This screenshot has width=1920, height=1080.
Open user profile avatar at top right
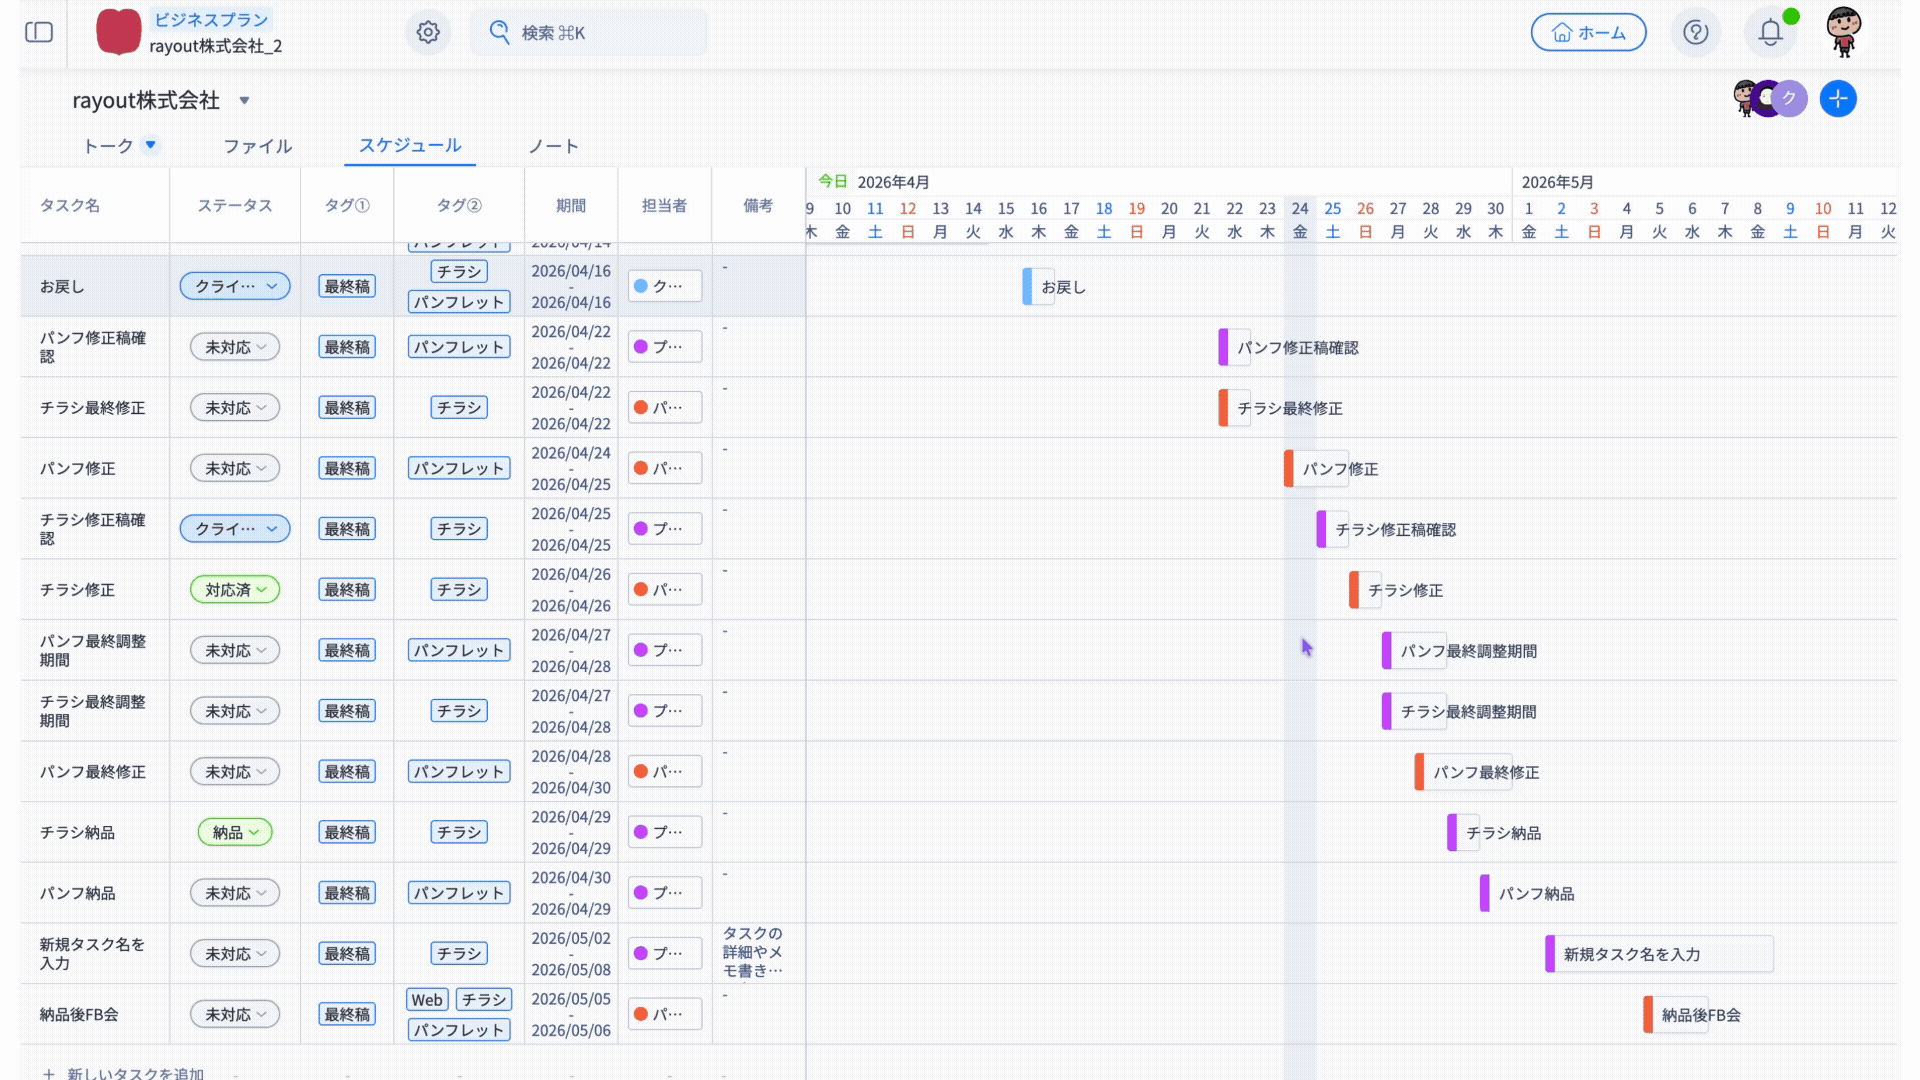[1843, 32]
